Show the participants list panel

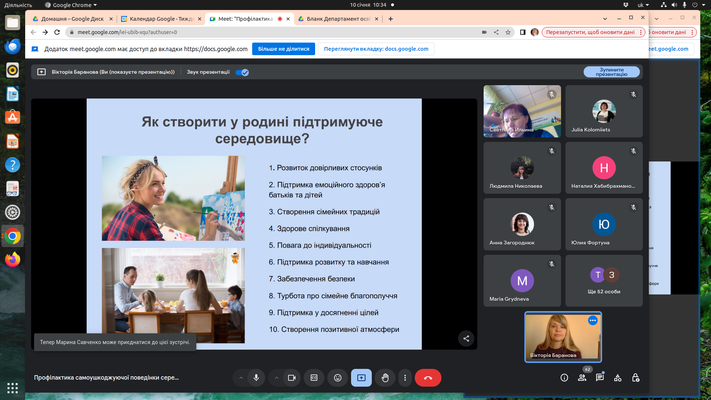tap(582, 378)
